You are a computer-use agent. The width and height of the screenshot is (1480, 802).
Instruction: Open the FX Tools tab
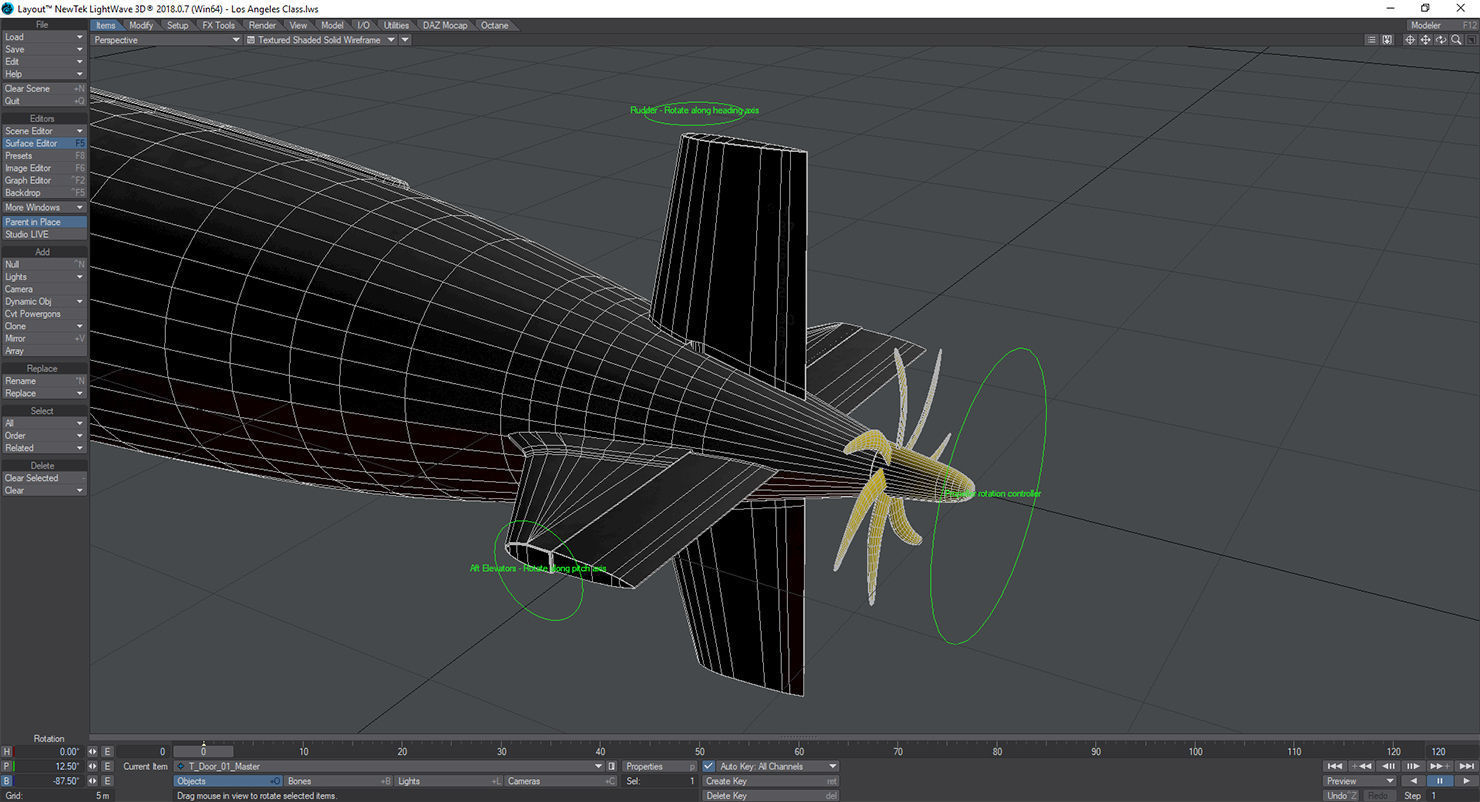219,25
